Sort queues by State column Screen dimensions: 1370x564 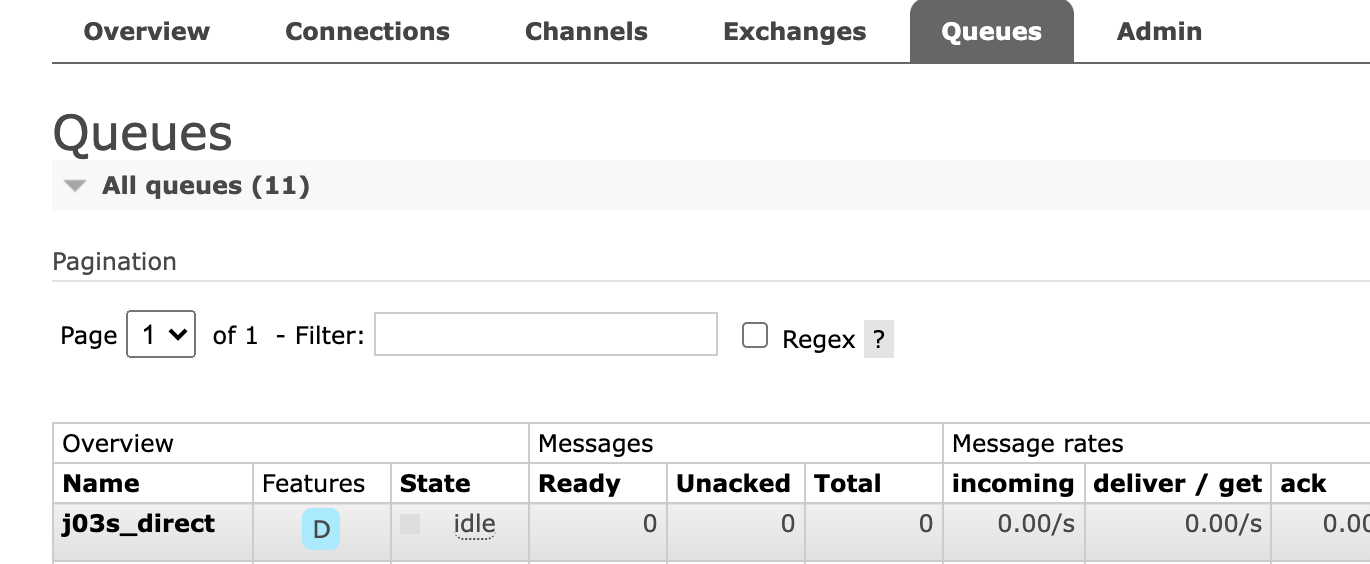coord(435,484)
